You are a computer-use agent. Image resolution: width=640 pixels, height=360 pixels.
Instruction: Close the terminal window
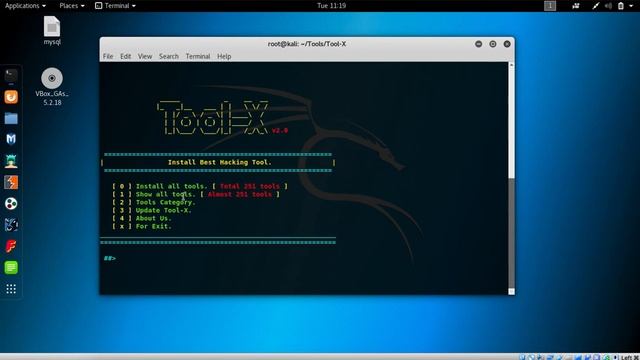507,44
